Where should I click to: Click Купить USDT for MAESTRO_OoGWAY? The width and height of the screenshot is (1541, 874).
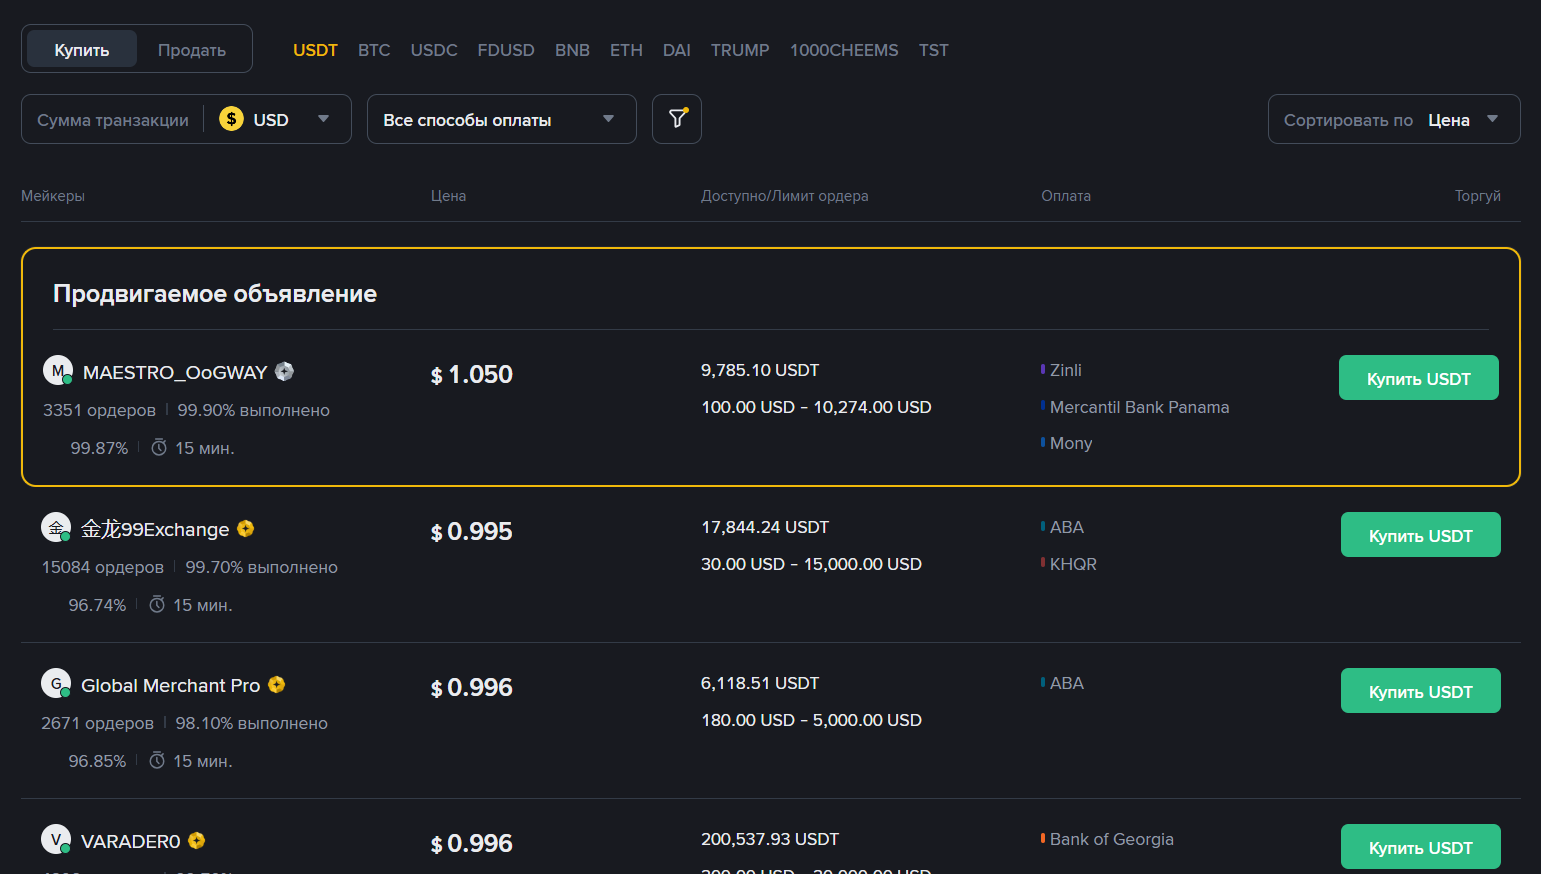[x=1418, y=377]
